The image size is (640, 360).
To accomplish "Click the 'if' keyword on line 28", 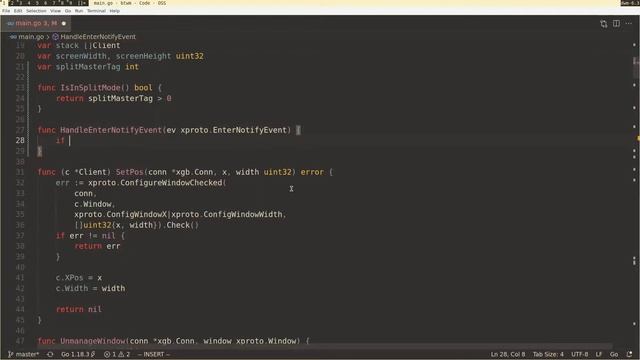I will tap(60, 140).
